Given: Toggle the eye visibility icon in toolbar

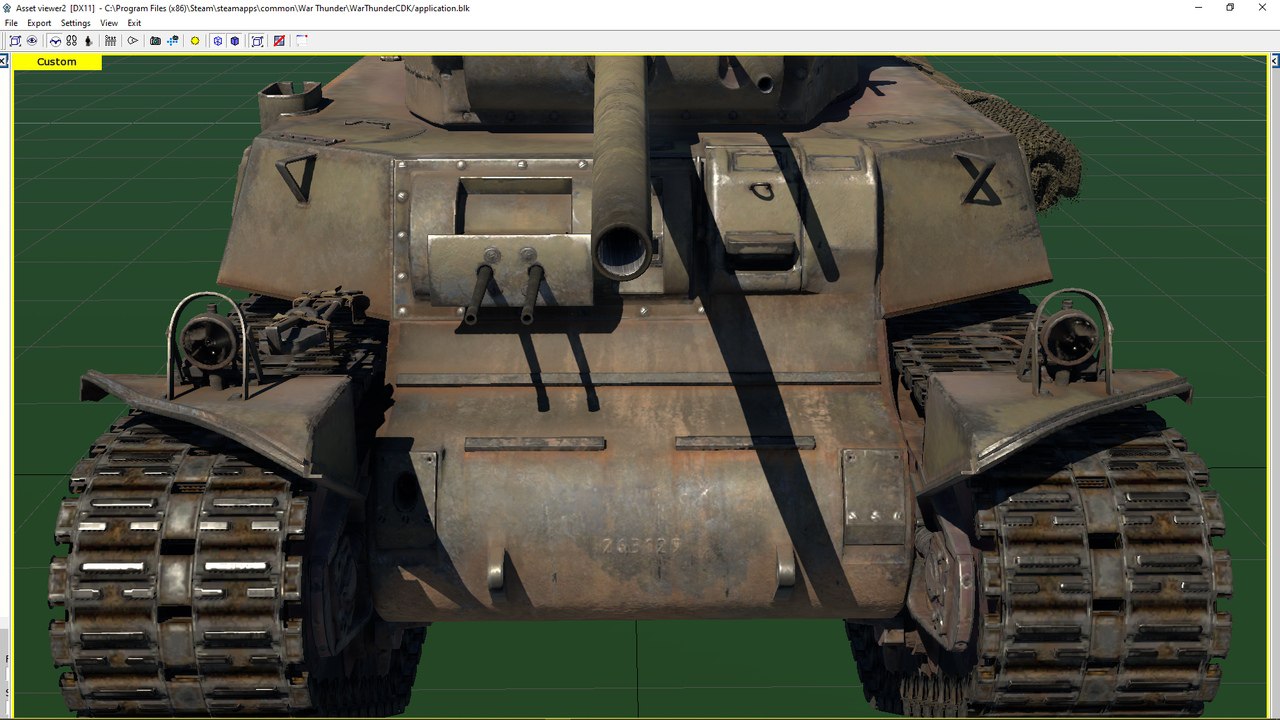Looking at the screenshot, I should (x=32, y=41).
